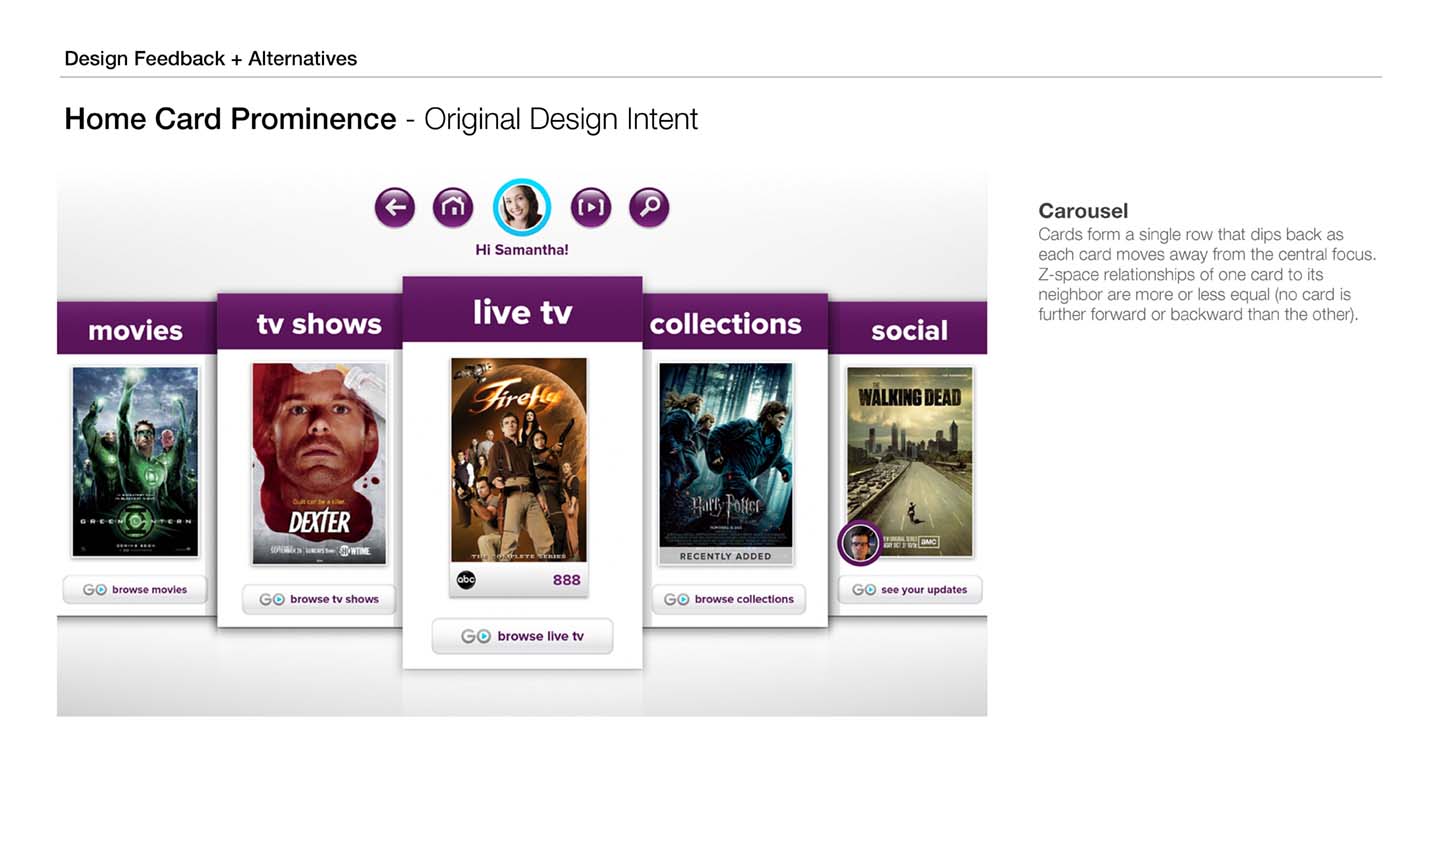Click the friend avatar on social card
Screen dimensions: 1440x859
pos(860,543)
